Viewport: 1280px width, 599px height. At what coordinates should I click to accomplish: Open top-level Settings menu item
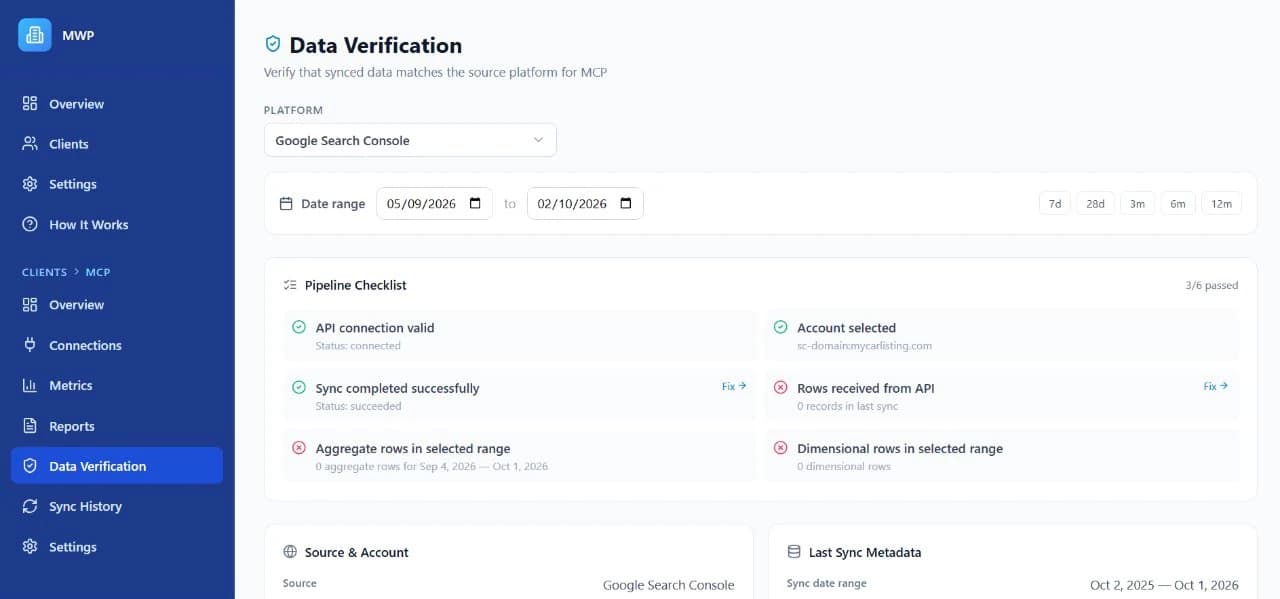(117, 184)
